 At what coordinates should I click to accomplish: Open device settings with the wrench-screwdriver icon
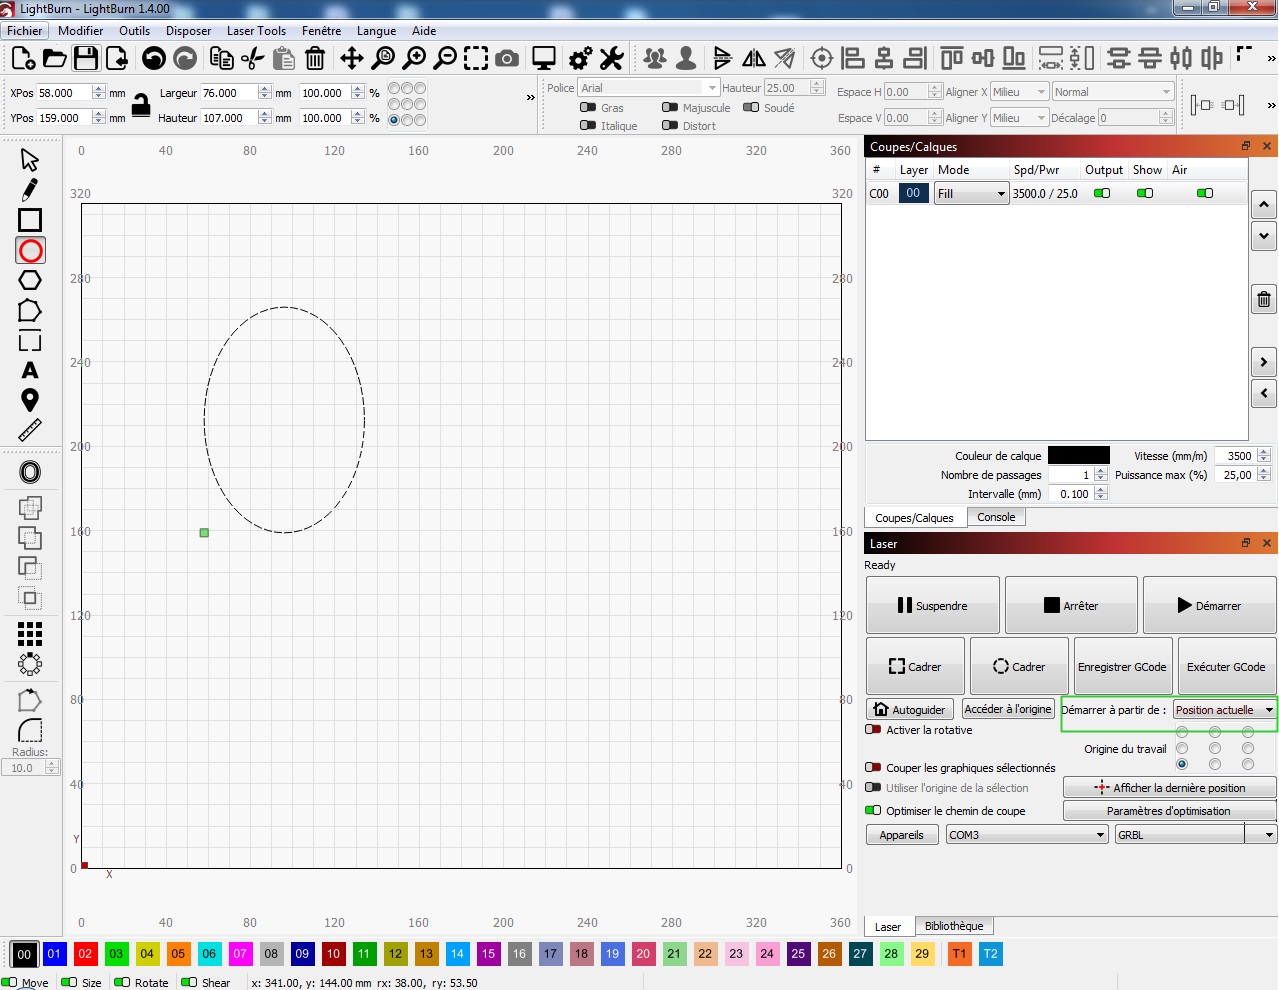612,58
